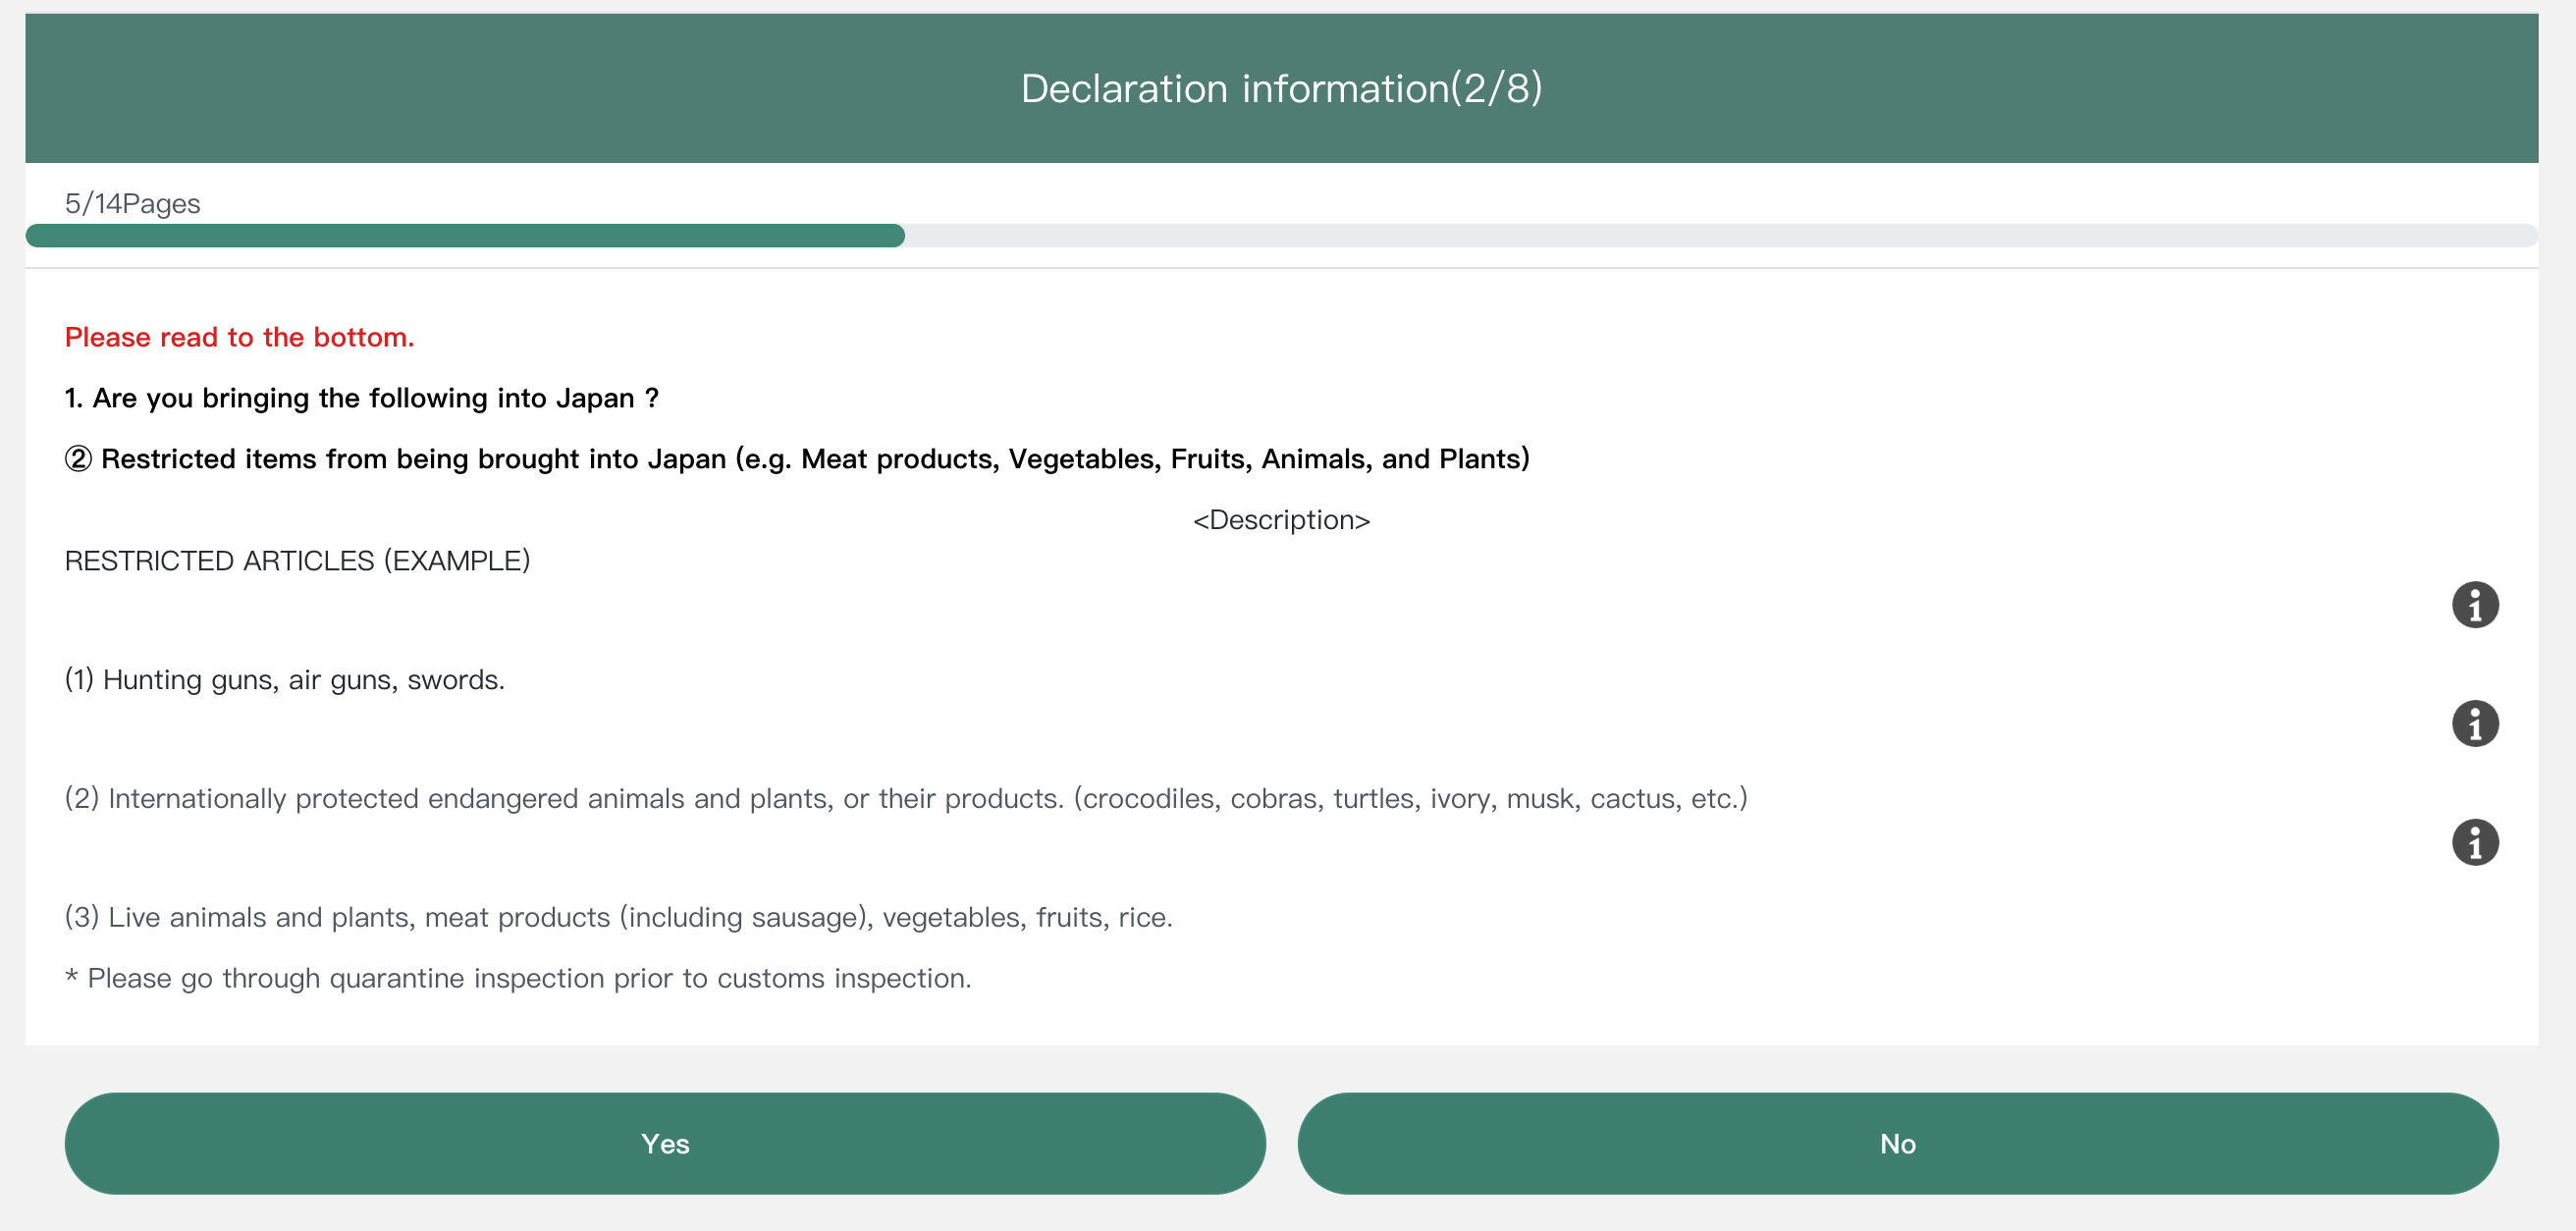Image resolution: width=2576 pixels, height=1231 pixels.
Task: Open info icon for endangered animals item
Action: pos(2475,724)
